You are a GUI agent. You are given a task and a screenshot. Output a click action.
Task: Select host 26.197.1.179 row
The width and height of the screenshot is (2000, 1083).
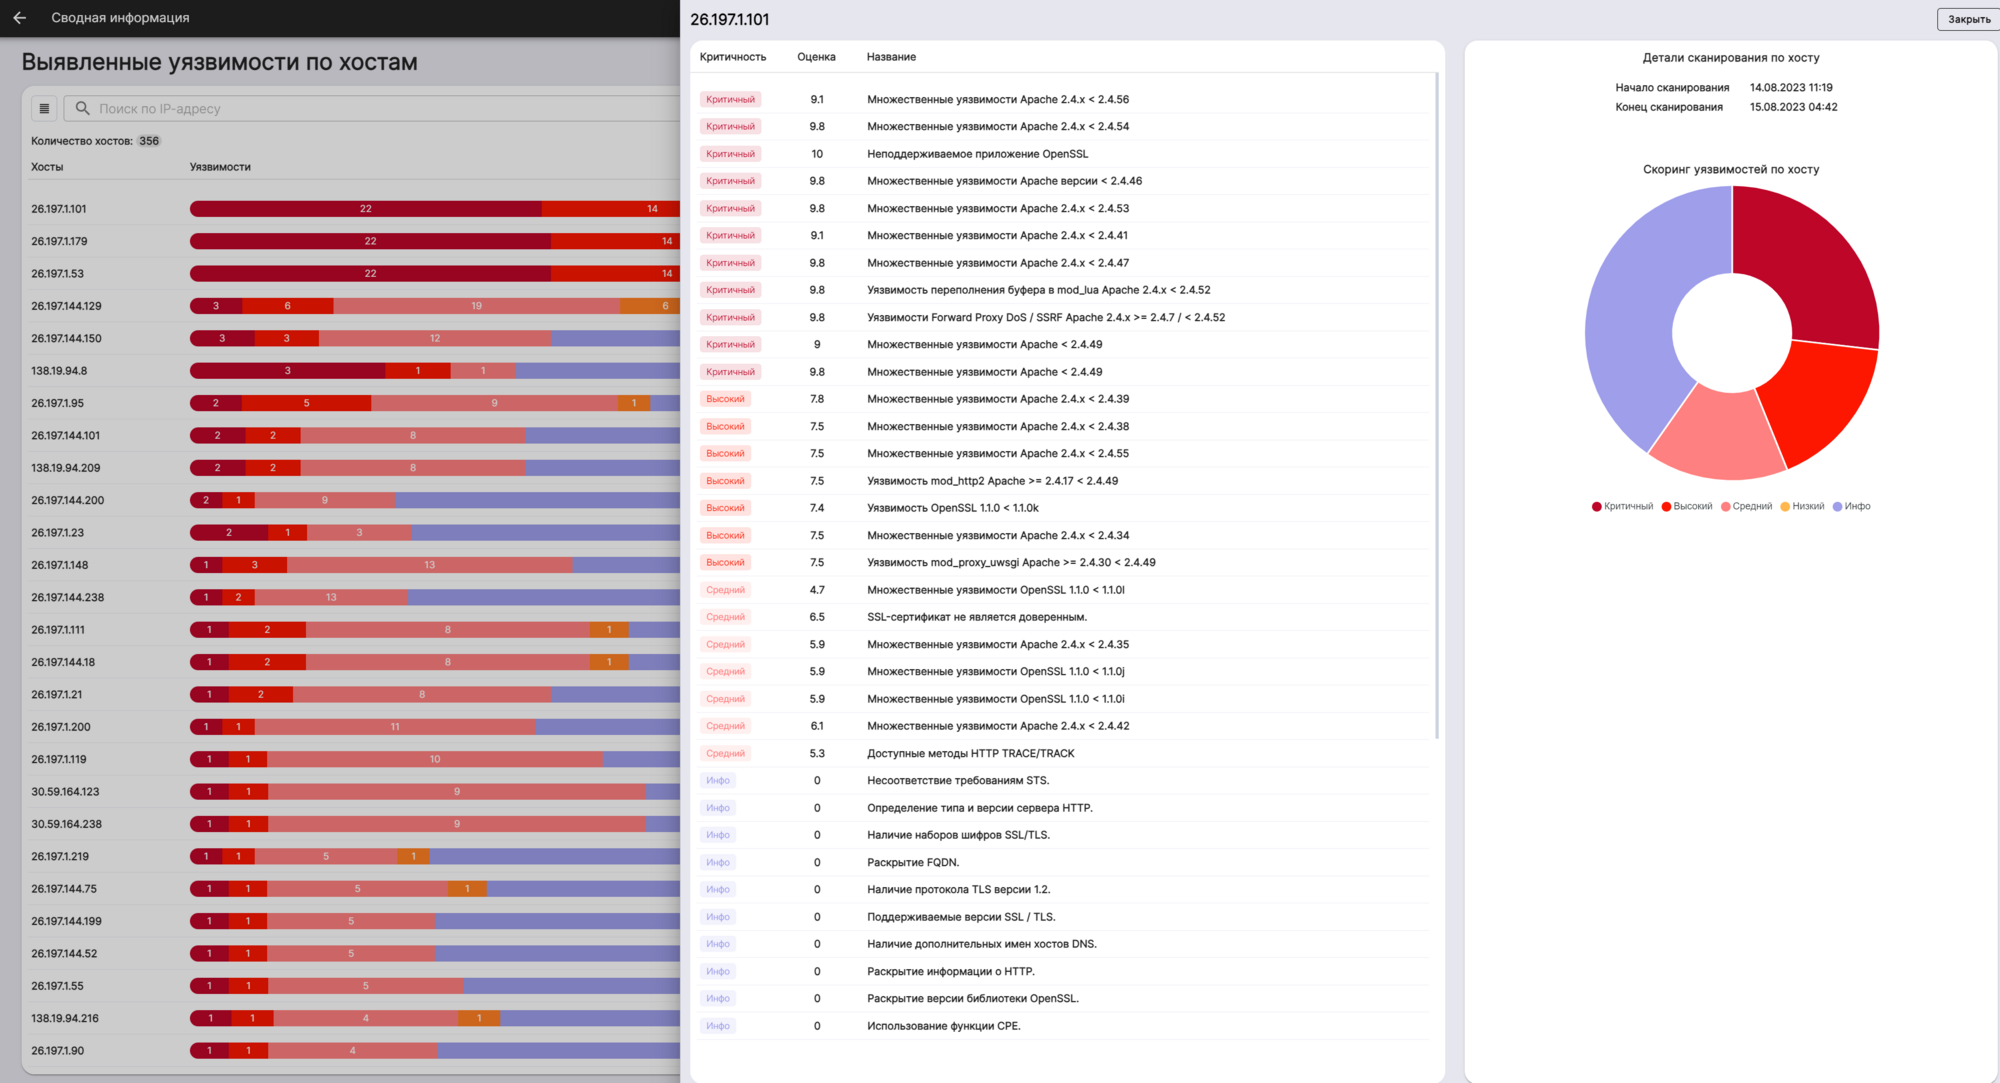click(59, 241)
